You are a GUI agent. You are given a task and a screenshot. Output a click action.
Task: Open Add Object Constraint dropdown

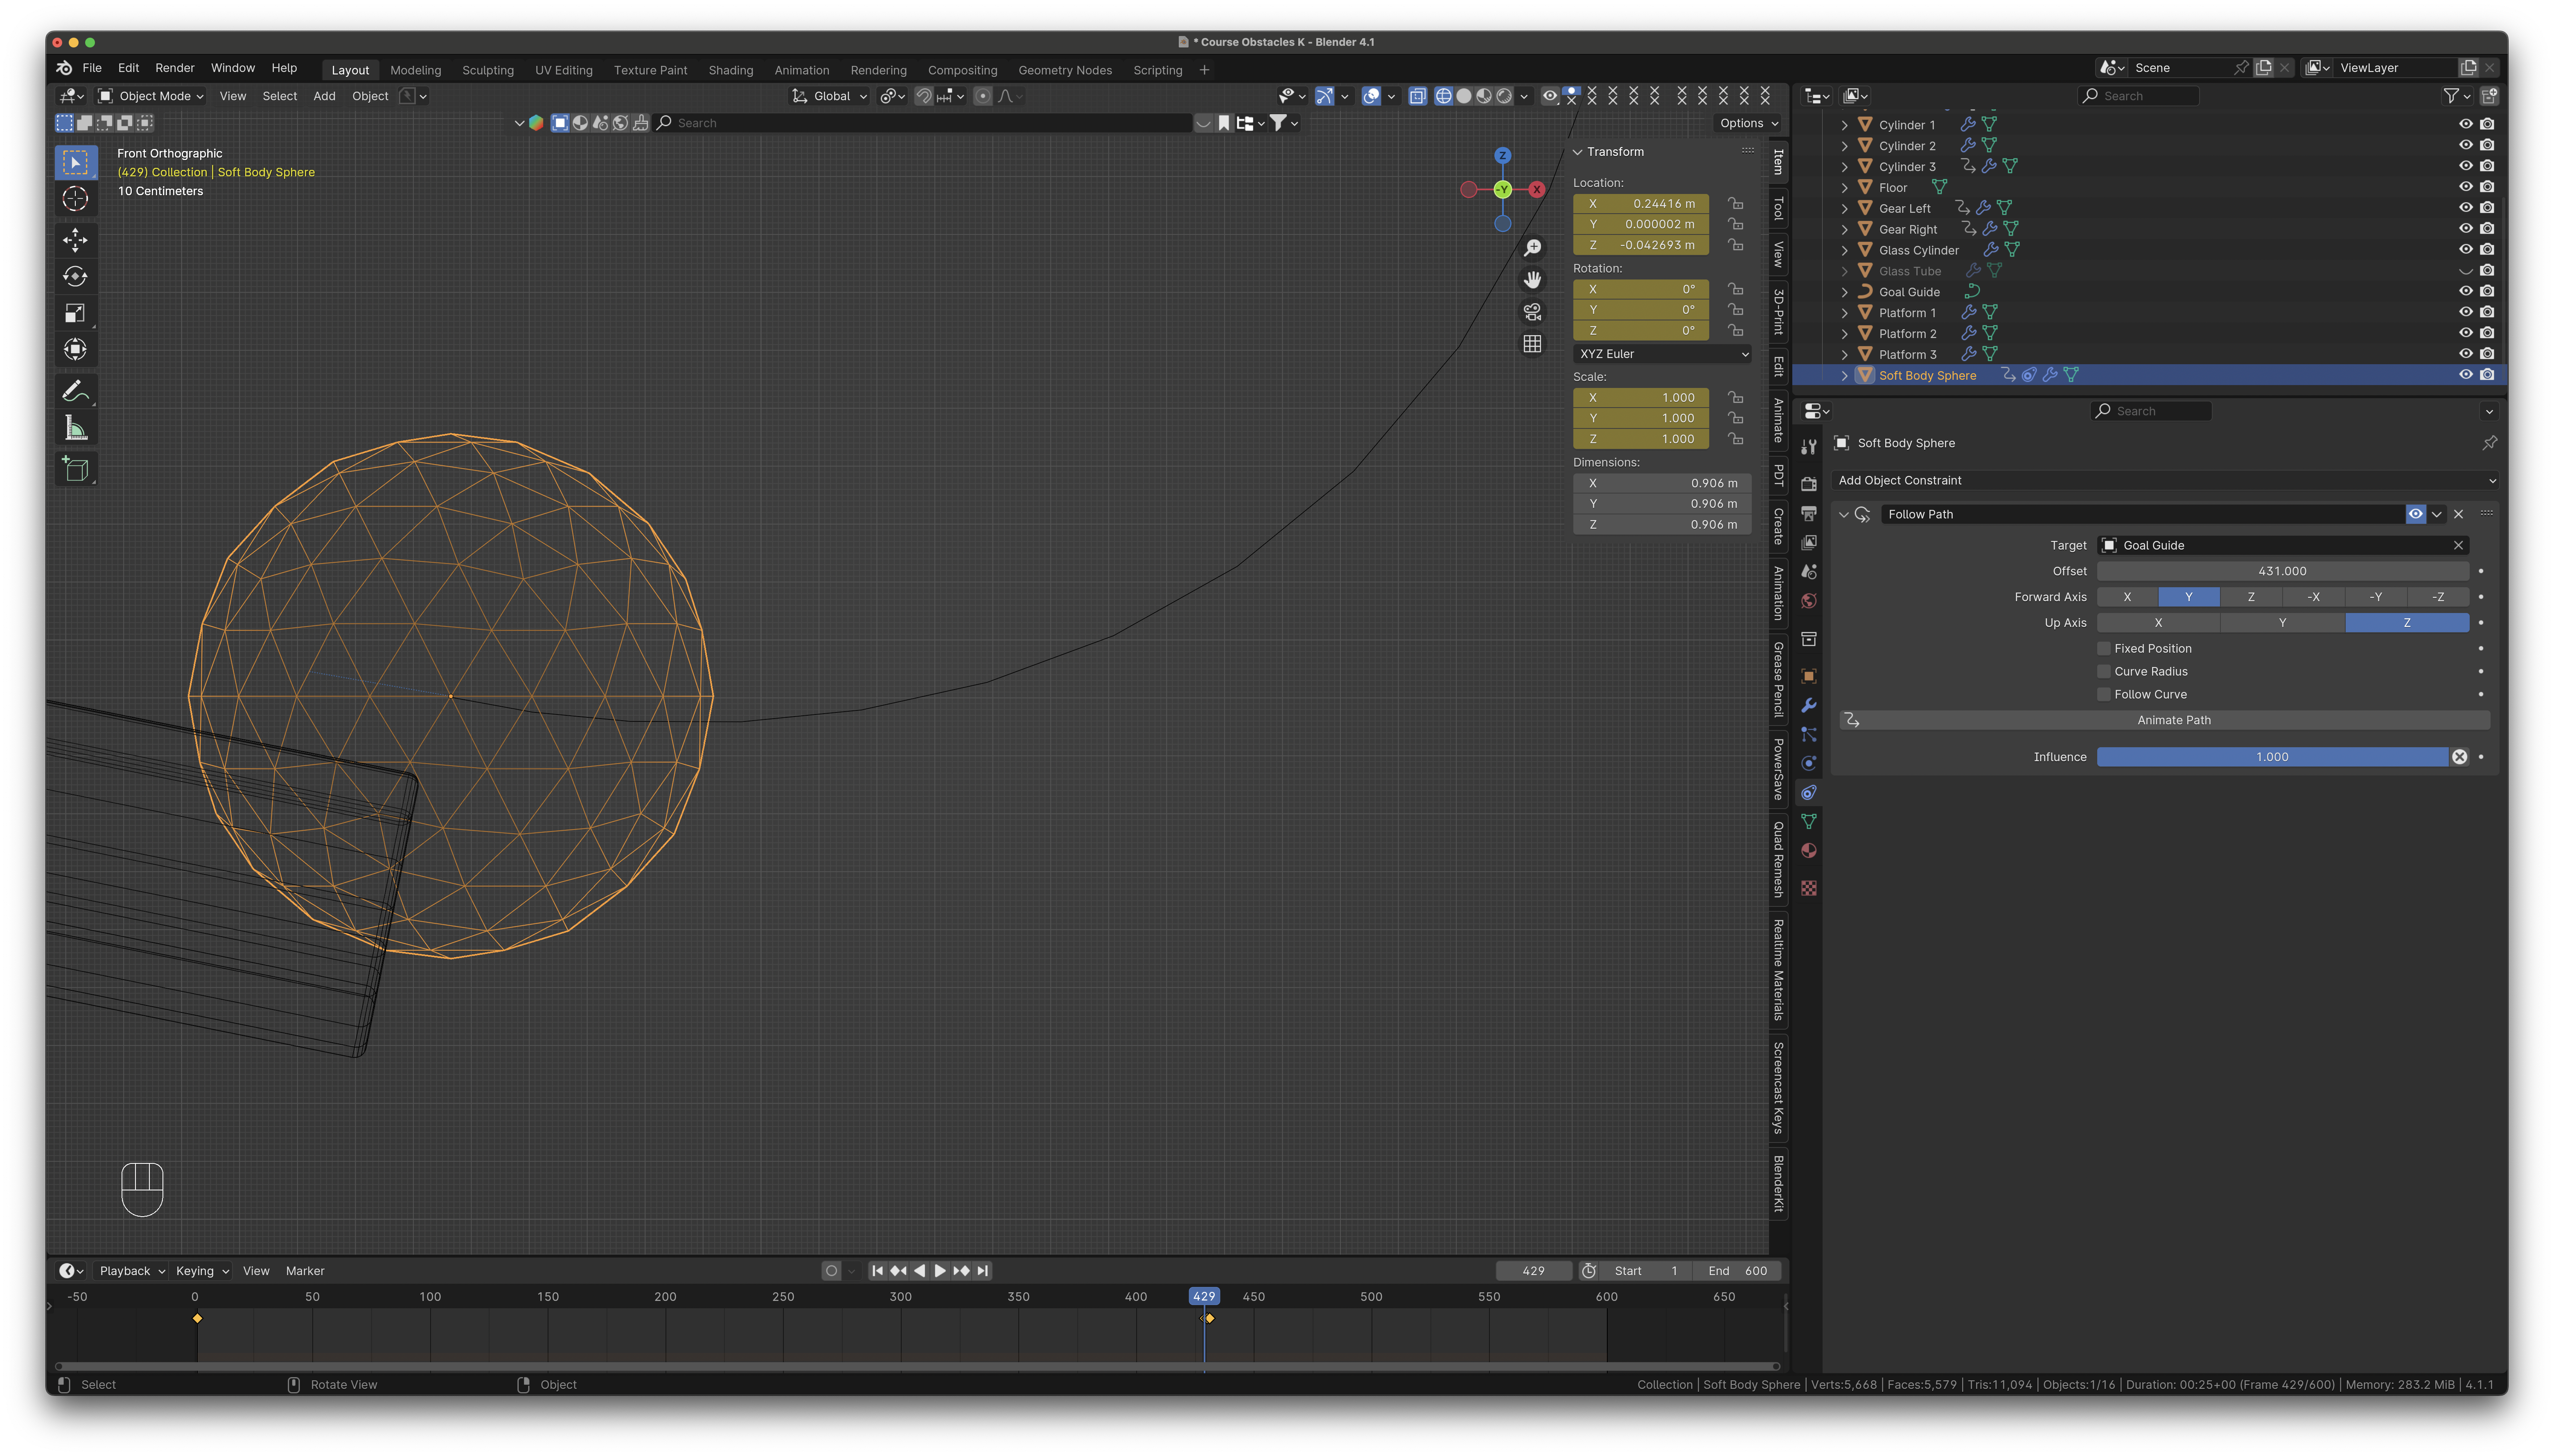[2165, 481]
